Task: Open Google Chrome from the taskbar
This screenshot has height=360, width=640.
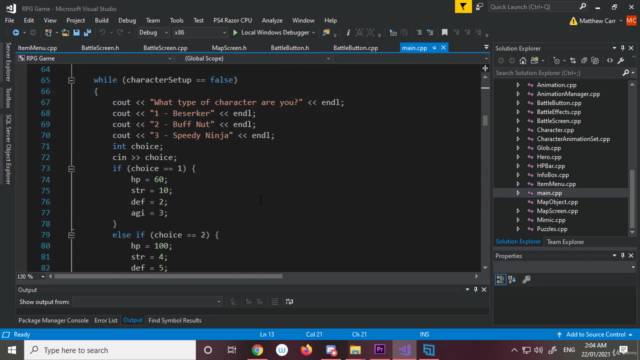Action: coord(257,350)
